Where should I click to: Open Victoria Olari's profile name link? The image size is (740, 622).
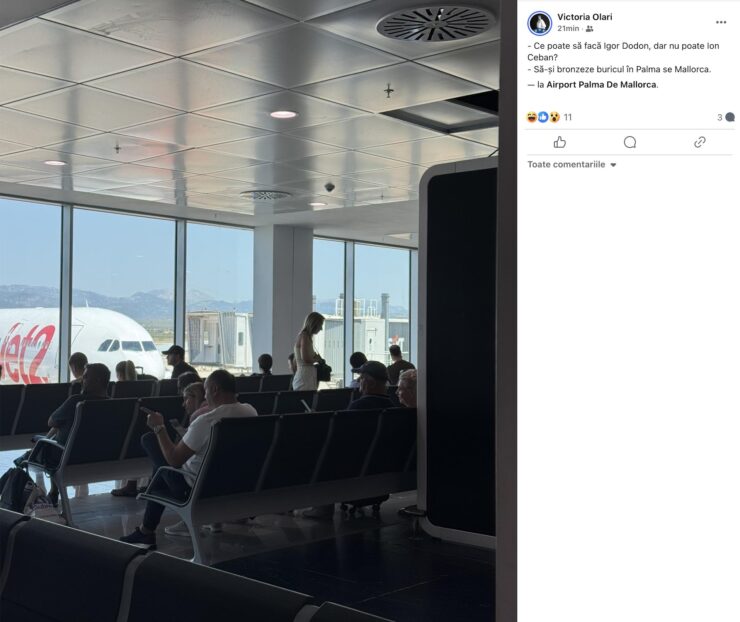click(x=585, y=17)
